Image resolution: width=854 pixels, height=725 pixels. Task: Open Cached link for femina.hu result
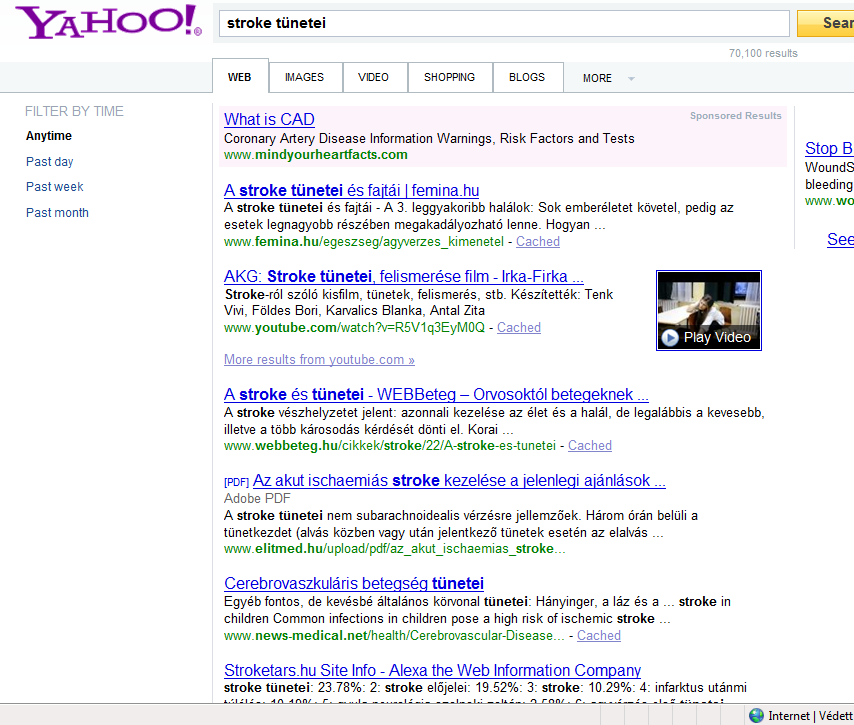(x=538, y=241)
